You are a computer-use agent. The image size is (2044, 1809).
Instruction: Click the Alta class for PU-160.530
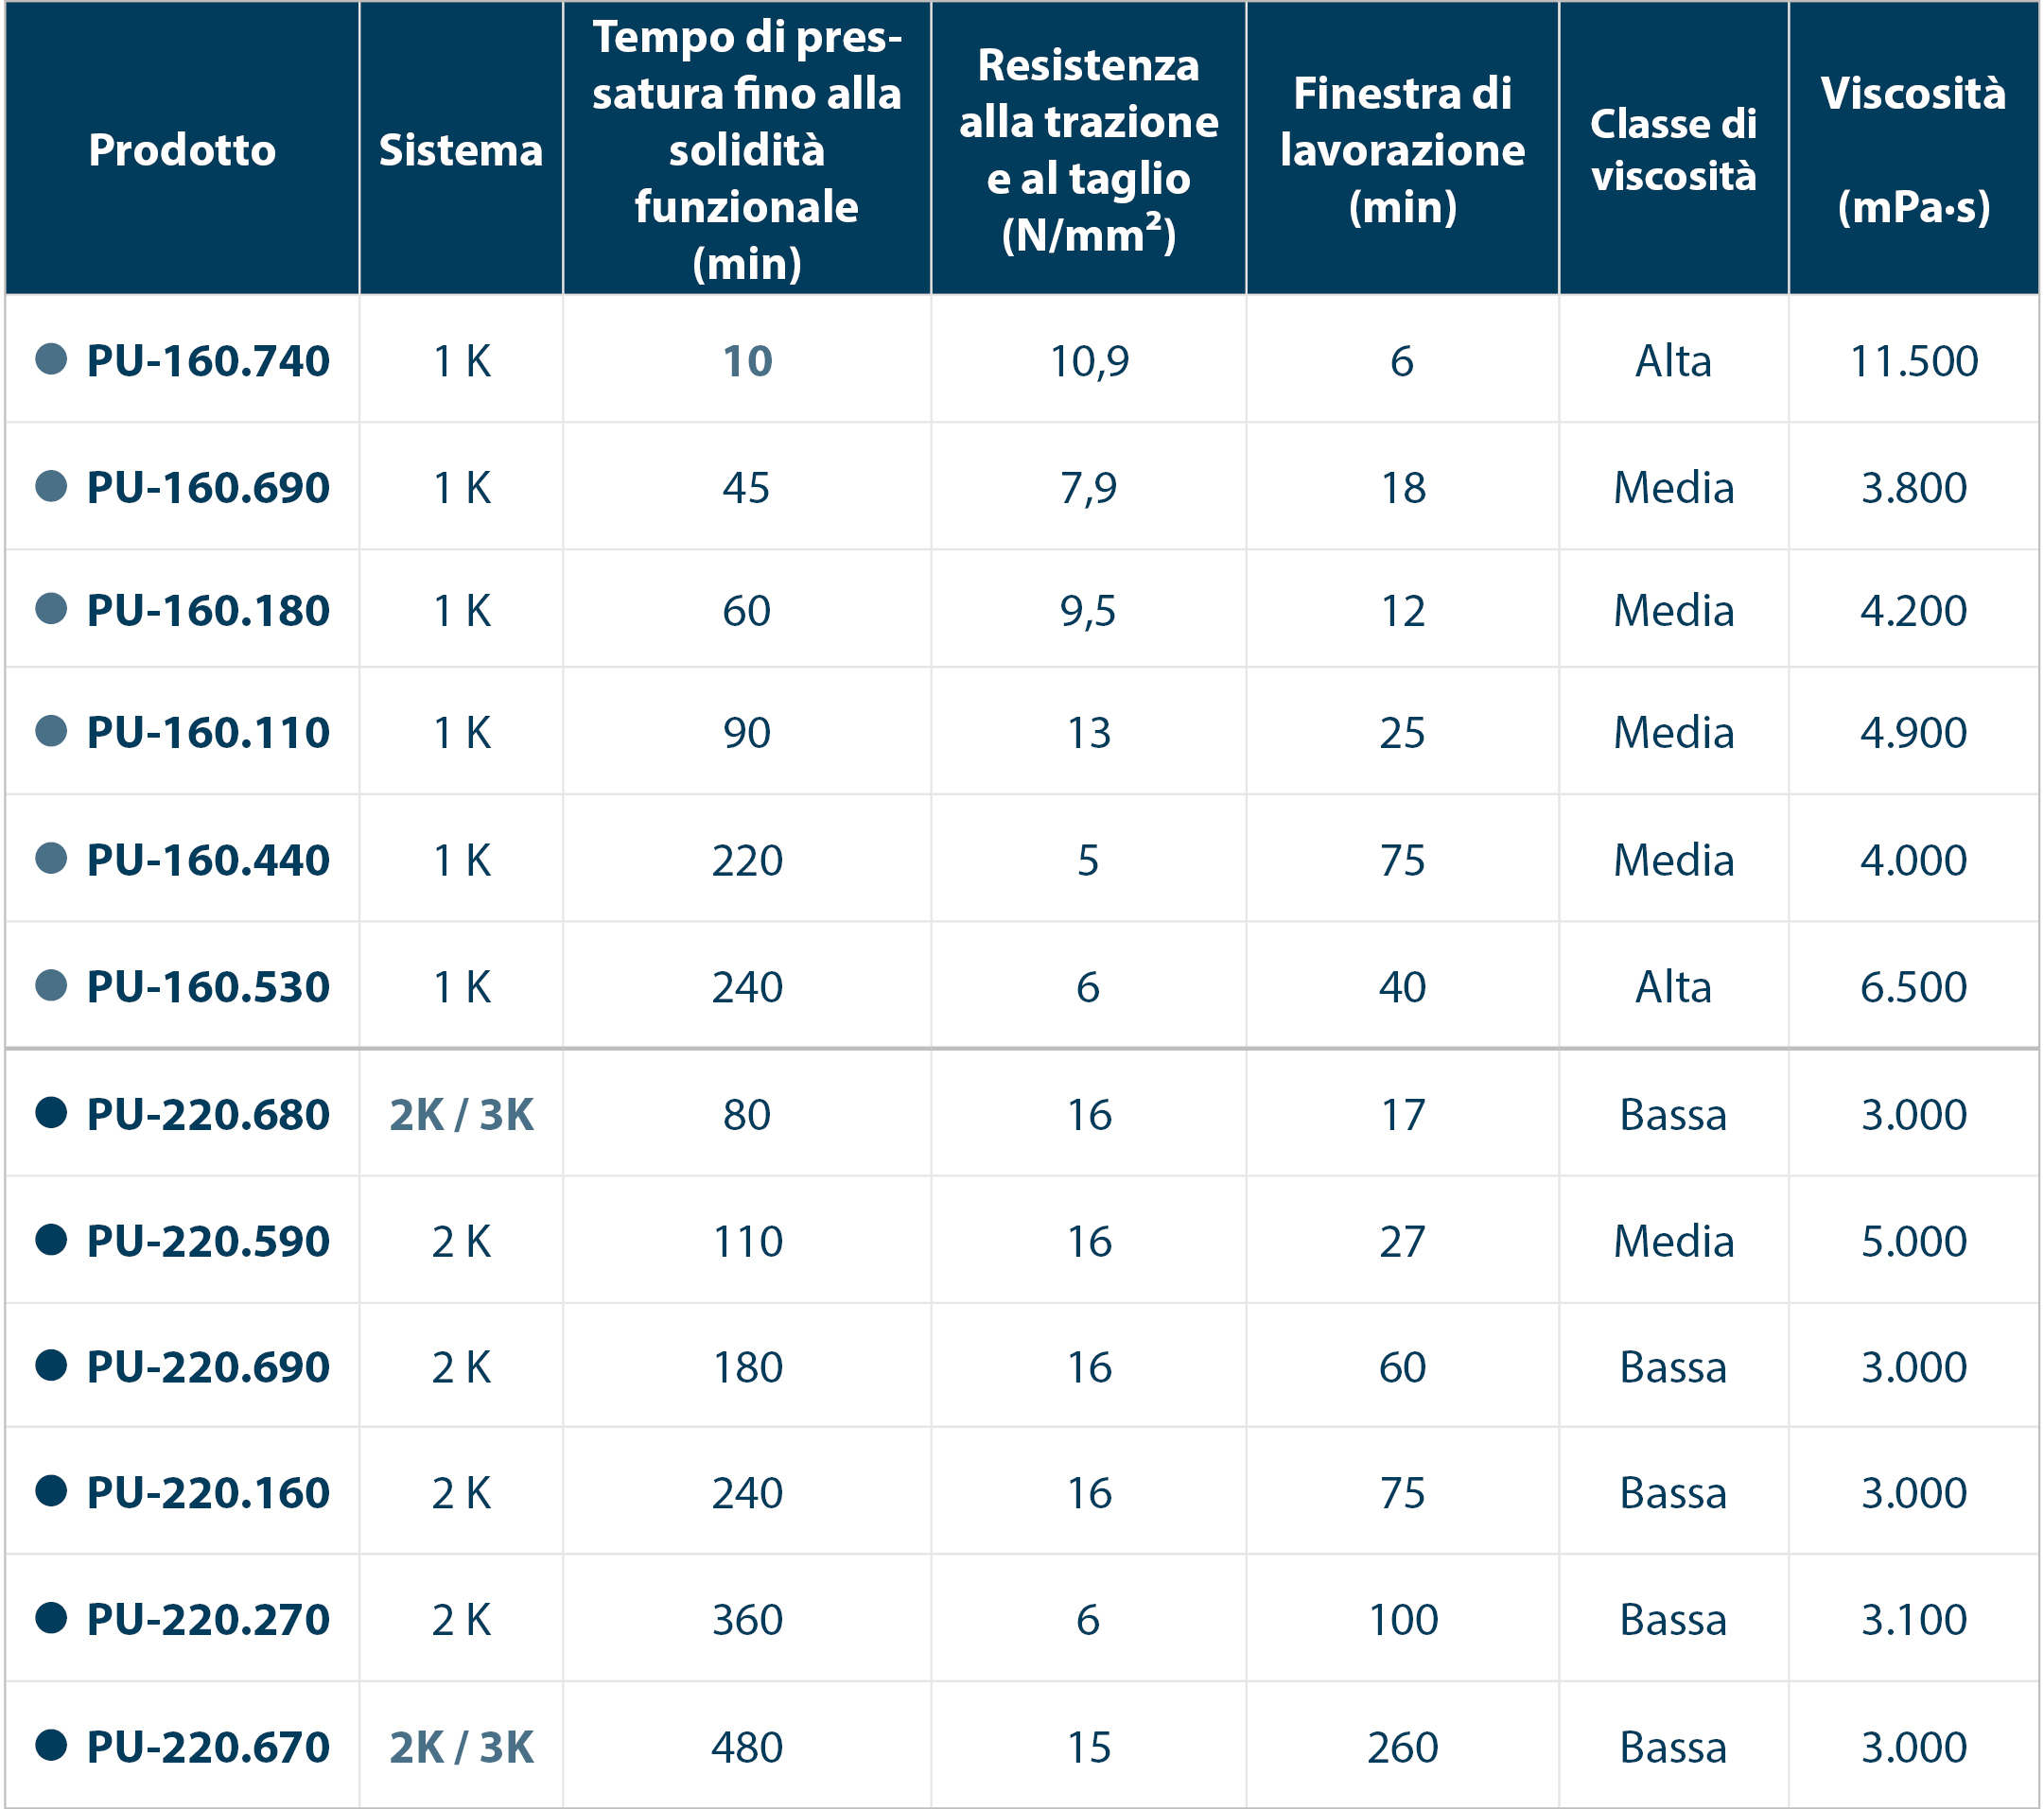coord(1673,987)
